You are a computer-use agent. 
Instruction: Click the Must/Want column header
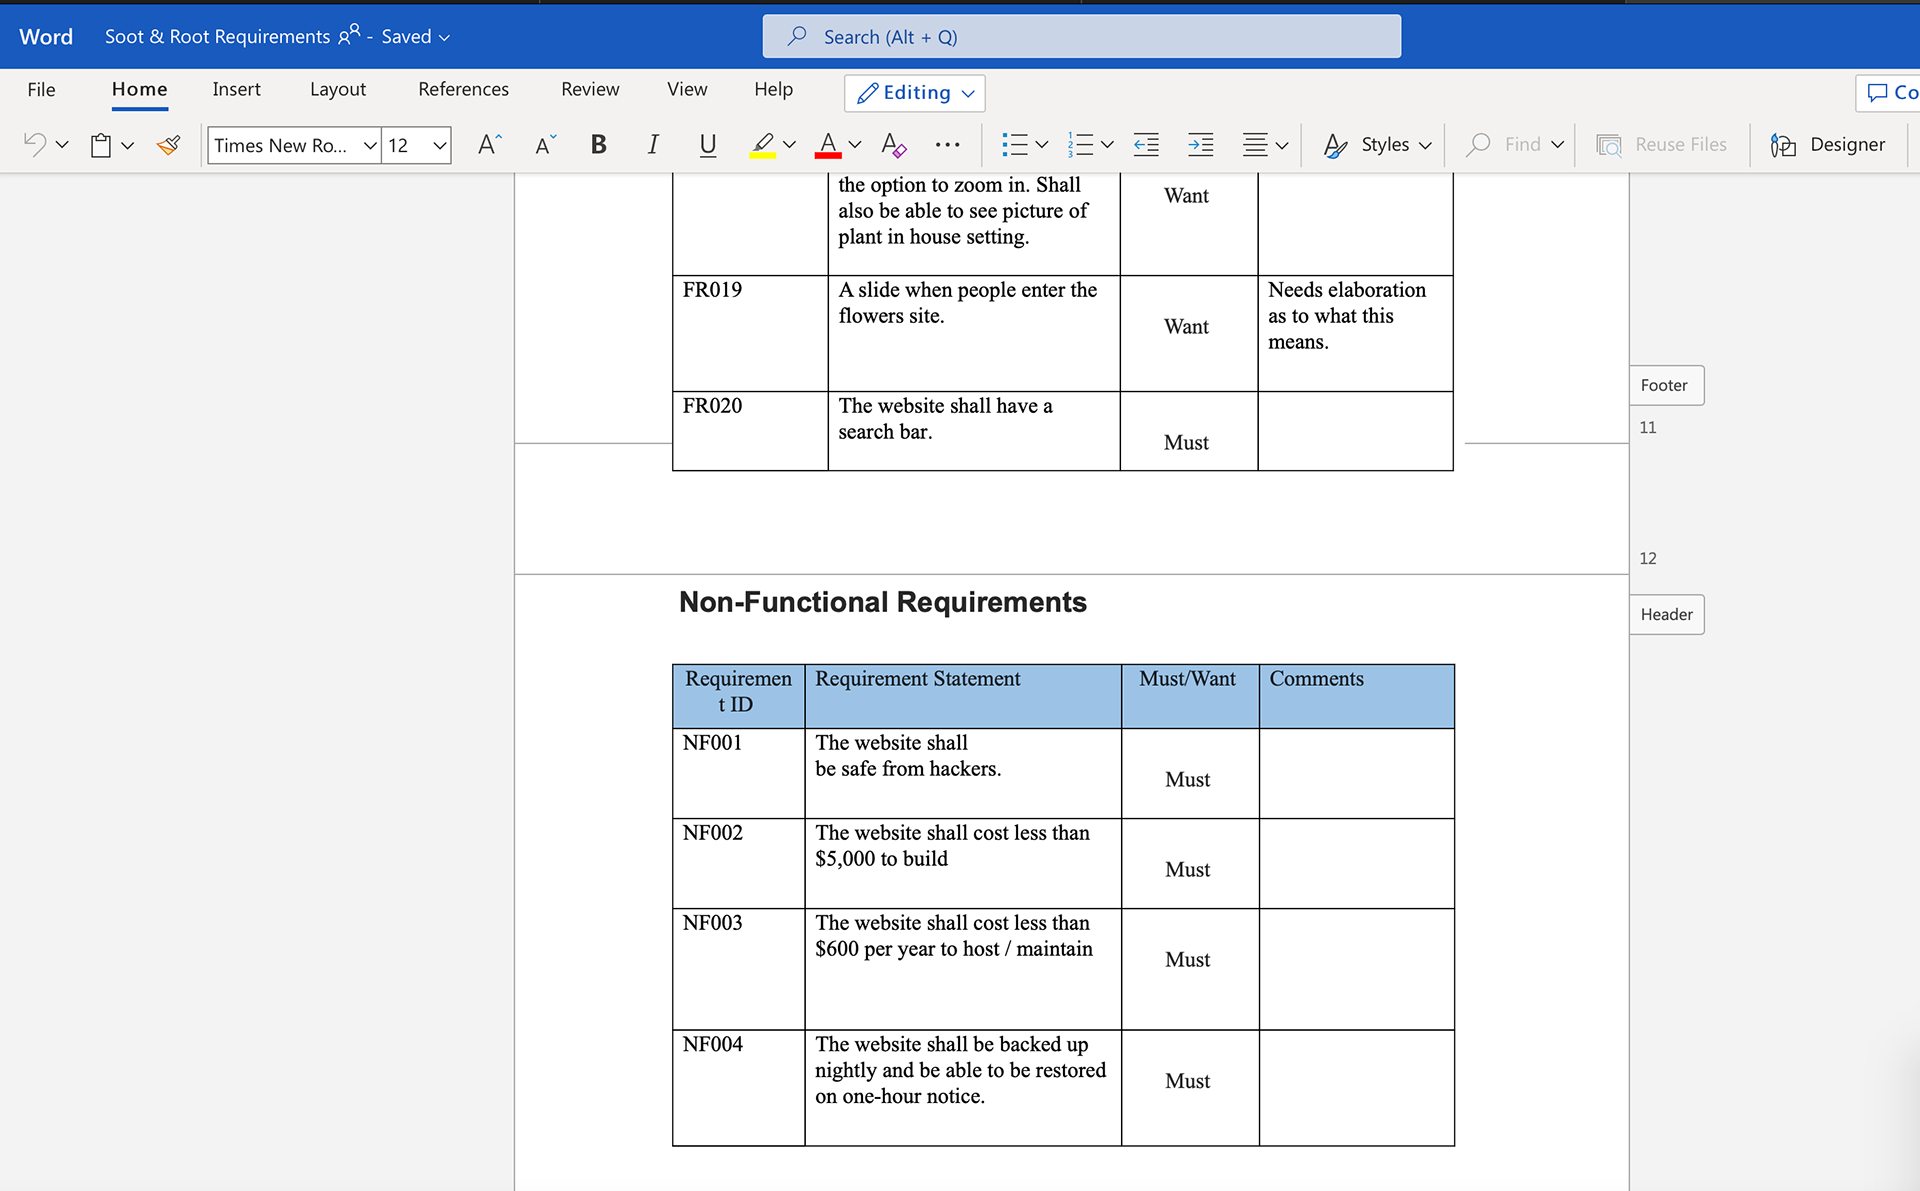(x=1189, y=696)
